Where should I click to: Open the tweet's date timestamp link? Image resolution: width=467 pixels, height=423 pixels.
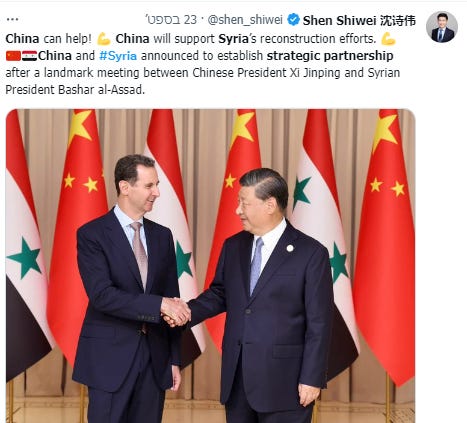coord(172,20)
